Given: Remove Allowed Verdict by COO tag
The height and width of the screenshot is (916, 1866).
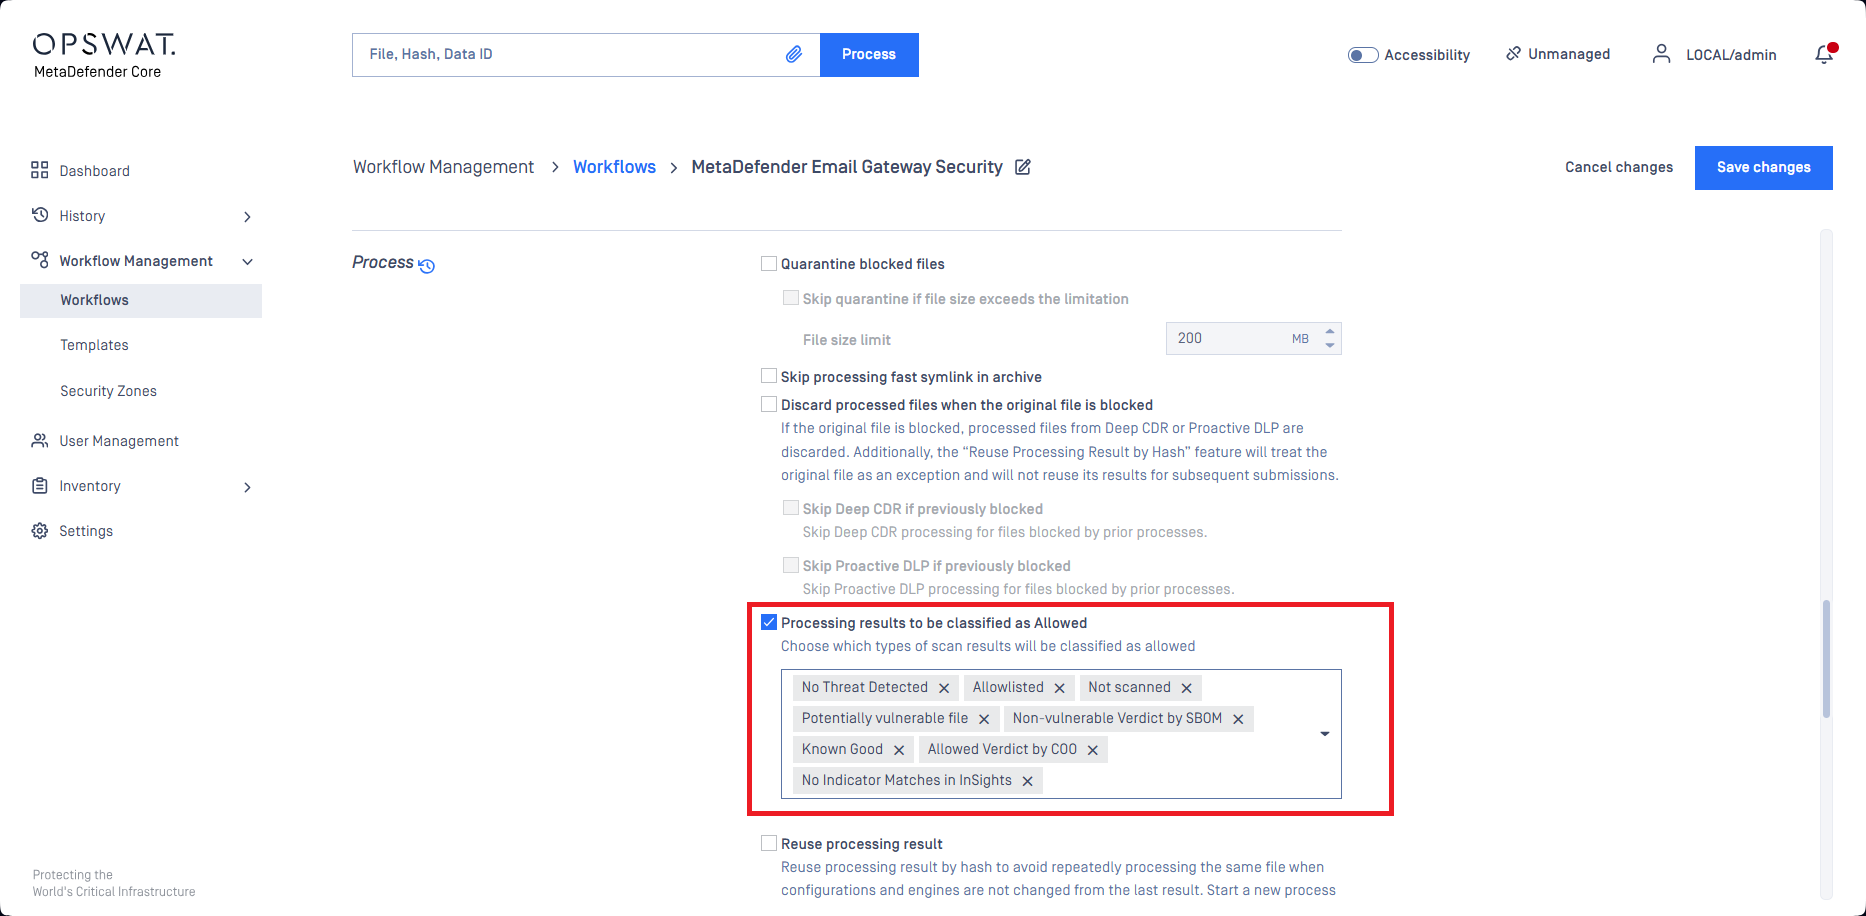Looking at the screenshot, I should point(1093,750).
